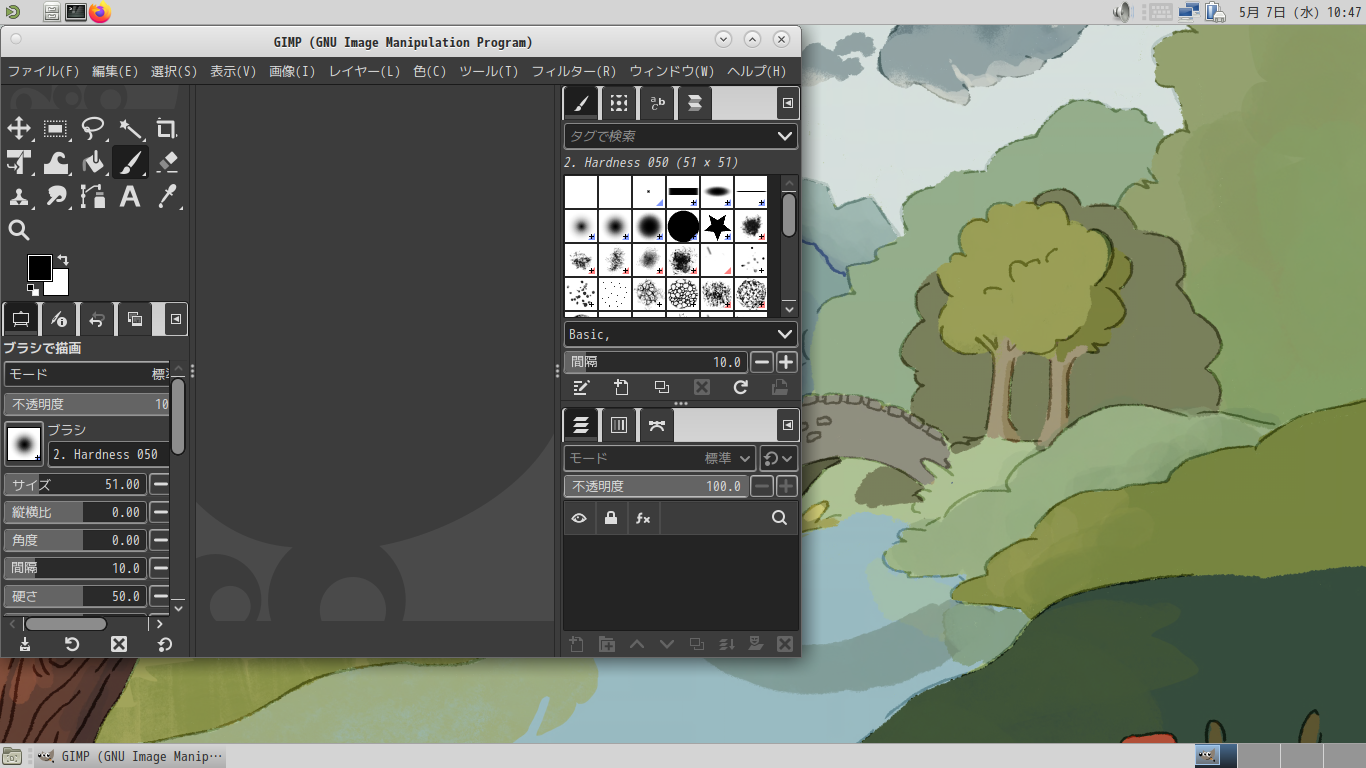1366x768 pixels.
Task: Select the Smudge tool
Action: coord(56,196)
